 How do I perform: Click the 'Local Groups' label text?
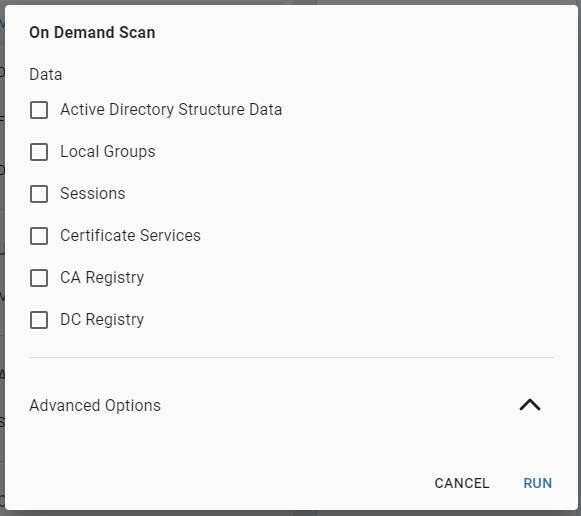pyautogui.click(x=108, y=152)
